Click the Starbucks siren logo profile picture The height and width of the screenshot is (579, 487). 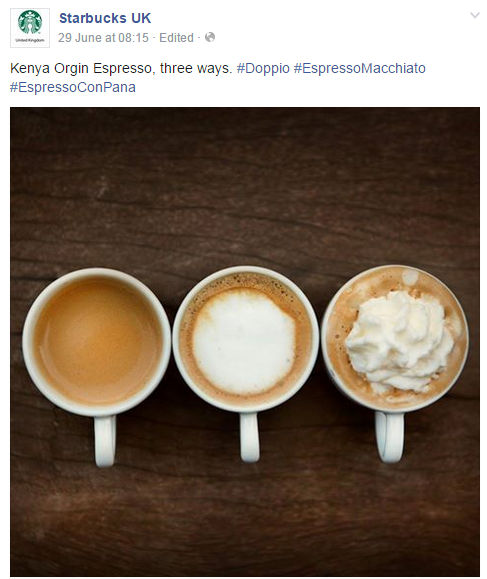tap(30, 28)
